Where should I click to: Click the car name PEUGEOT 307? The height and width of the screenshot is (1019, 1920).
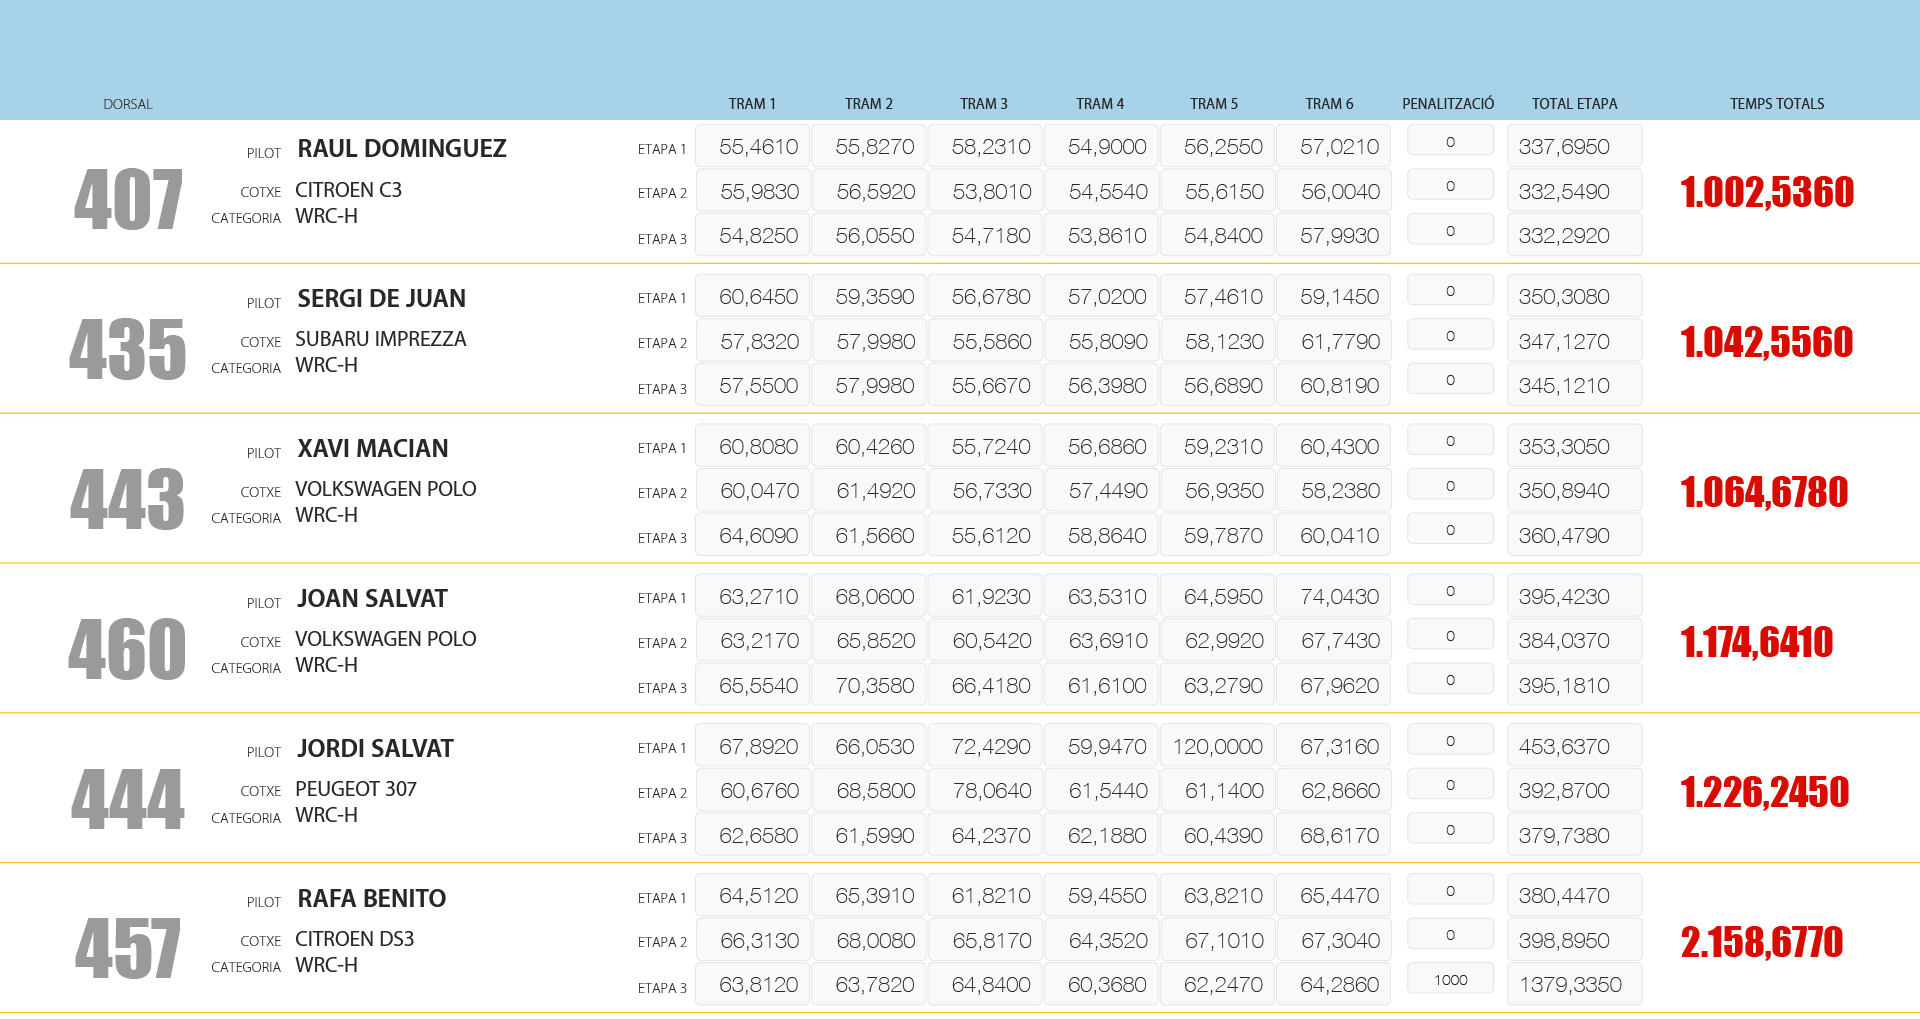(355, 789)
